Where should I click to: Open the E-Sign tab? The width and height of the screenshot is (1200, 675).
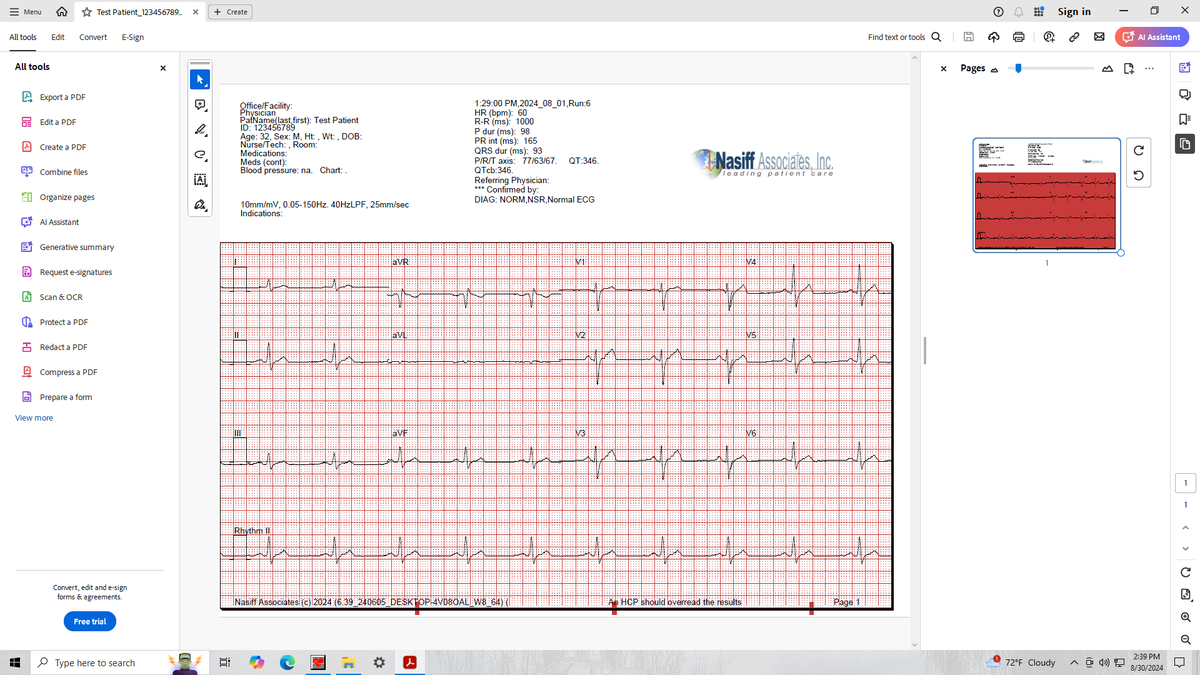point(132,37)
